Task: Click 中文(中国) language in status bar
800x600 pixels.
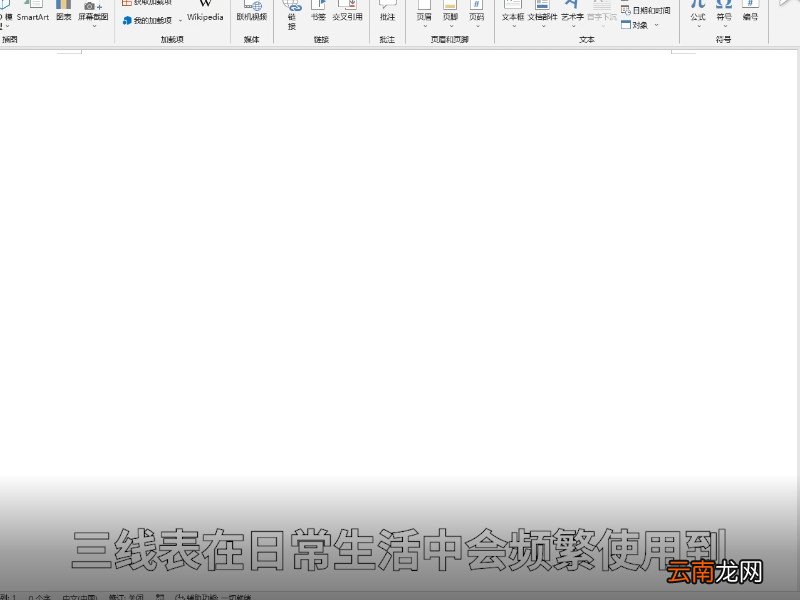Action: [80, 596]
